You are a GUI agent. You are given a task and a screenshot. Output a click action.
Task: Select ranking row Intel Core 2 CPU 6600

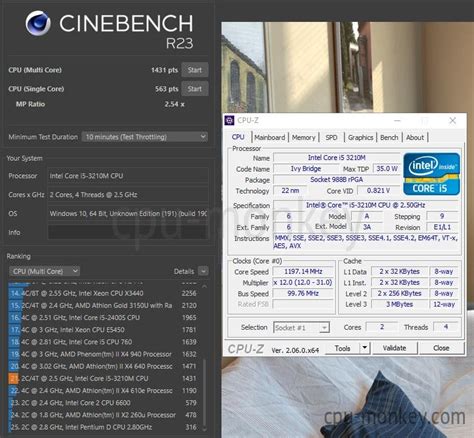coord(104,403)
